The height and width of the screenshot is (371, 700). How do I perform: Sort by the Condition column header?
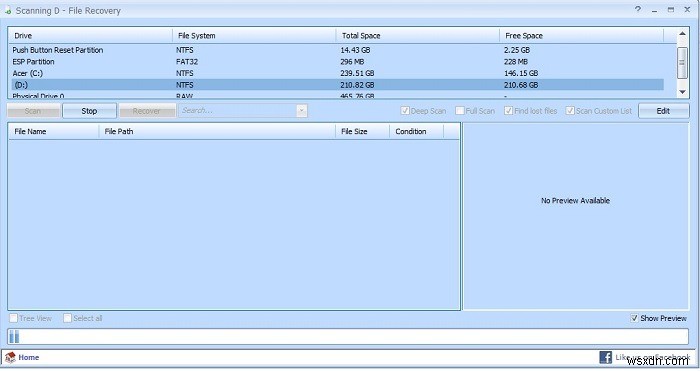coord(417,132)
